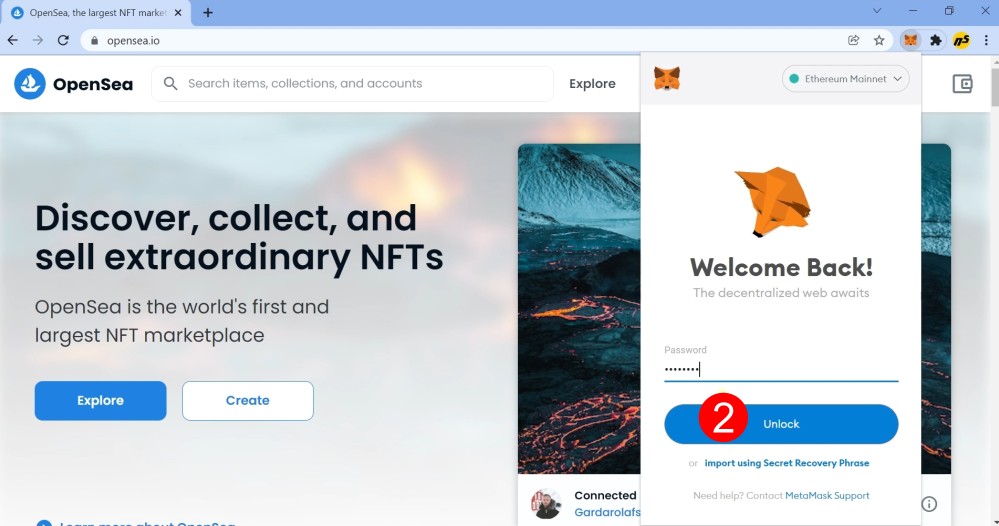Viewport: 999px width, 526px height.
Task: Click the share page icon in address bar
Action: tap(854, 40)
